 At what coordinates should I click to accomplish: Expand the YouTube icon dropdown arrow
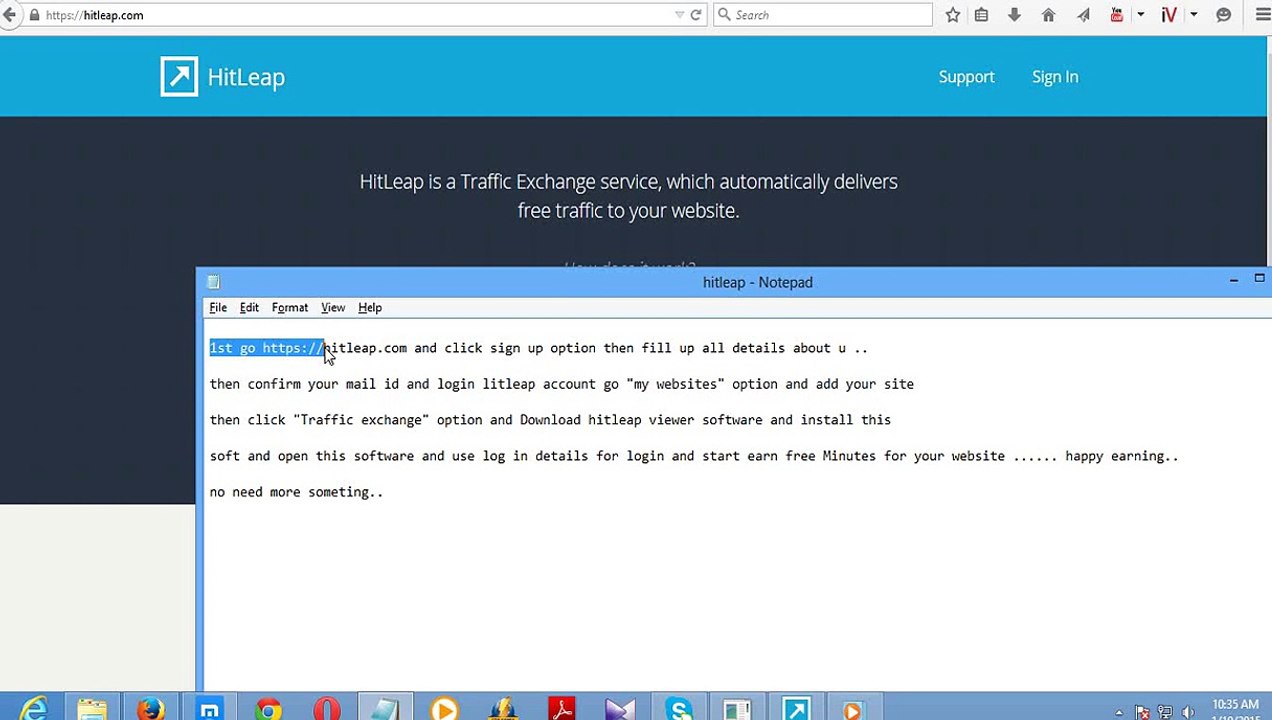point(1140,15)
